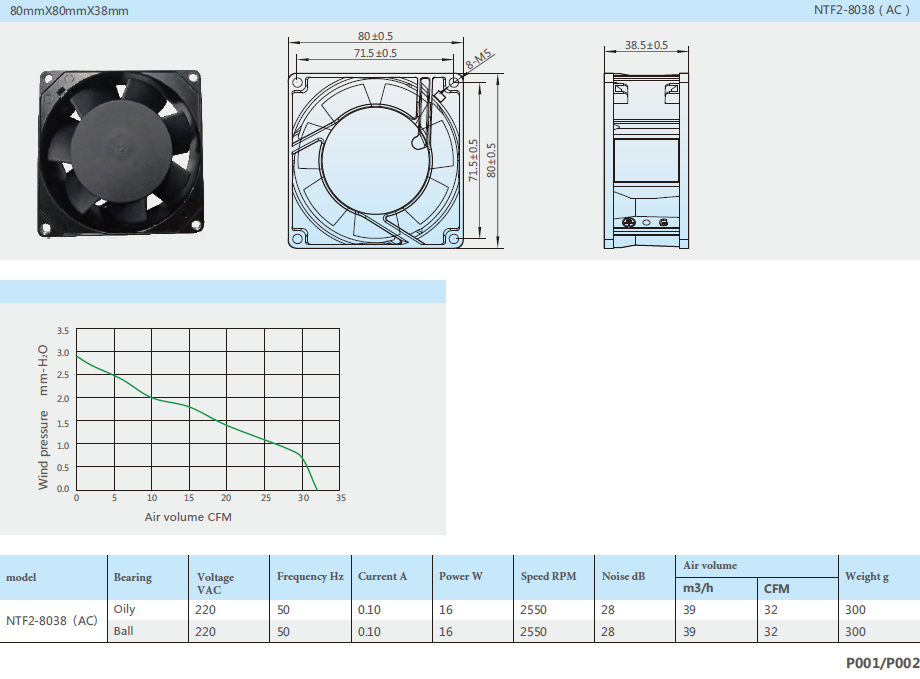Viewport: 920px width, 679px height.
Task: Select the 'Bearing' column header
Action: [133, 577]
